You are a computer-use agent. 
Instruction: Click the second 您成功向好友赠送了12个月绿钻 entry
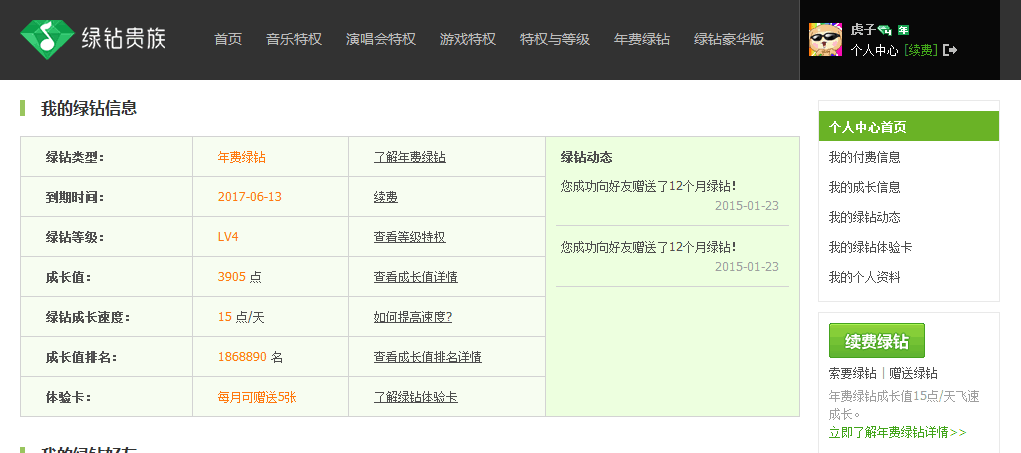(649, 247)
